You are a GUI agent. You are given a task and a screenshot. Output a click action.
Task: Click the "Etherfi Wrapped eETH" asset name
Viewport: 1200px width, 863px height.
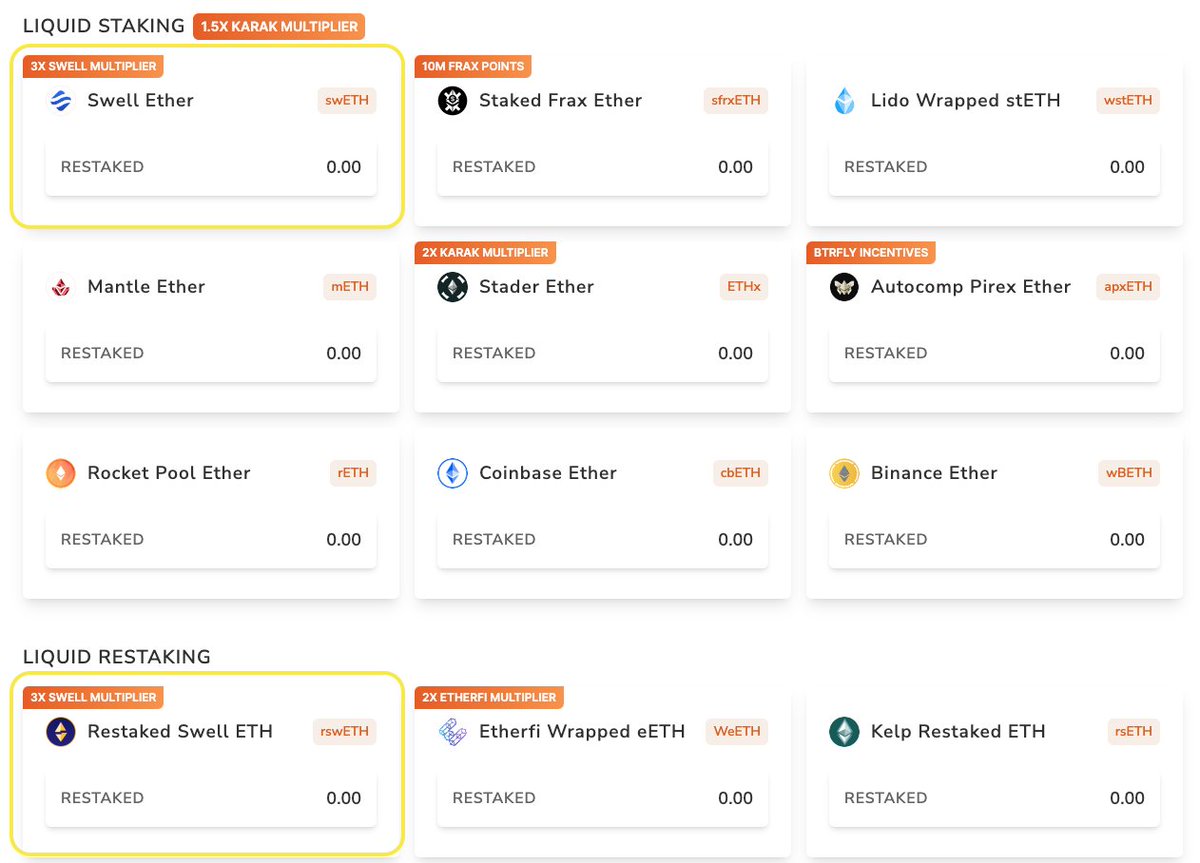pyautogui.click(x=582, y=732)
